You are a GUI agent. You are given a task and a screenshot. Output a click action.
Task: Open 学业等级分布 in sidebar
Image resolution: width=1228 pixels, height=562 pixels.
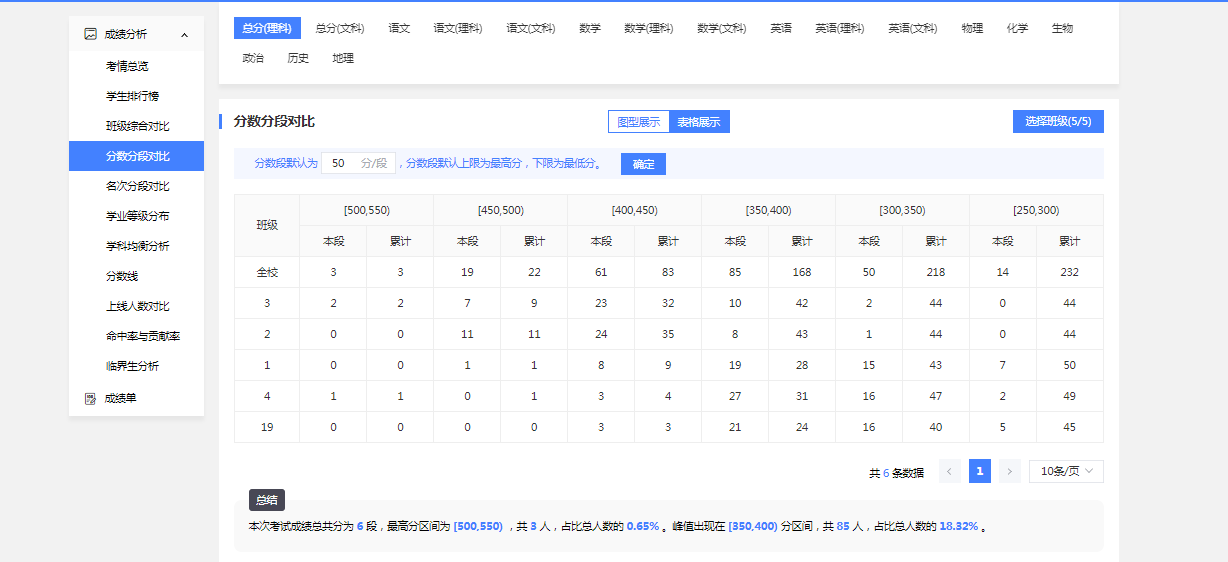pyautogui.click(x=137, y=216)
